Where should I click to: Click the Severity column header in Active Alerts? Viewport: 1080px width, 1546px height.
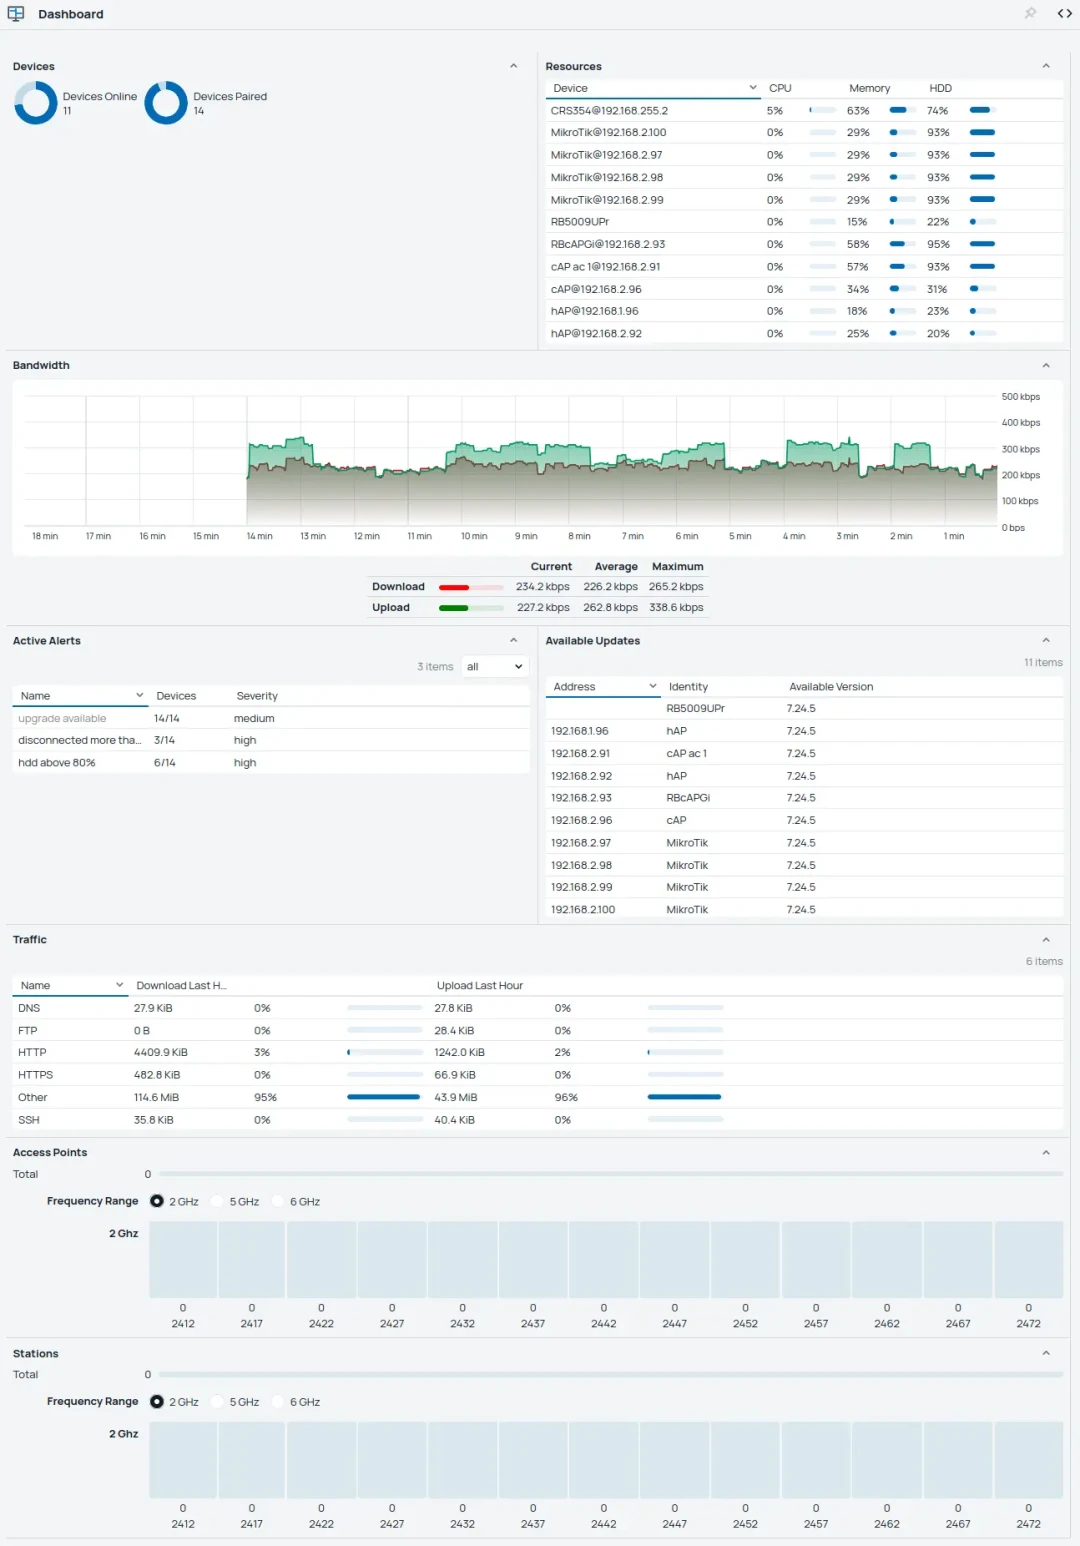click(257, 696)
